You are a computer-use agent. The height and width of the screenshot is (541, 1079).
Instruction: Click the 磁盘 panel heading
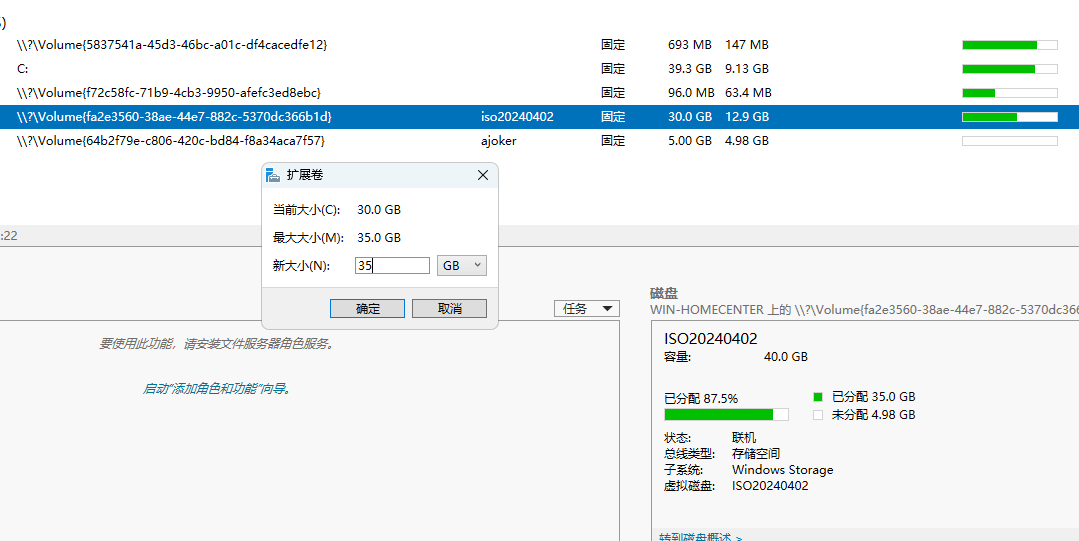pyautogui.click(x=664, y=293)
